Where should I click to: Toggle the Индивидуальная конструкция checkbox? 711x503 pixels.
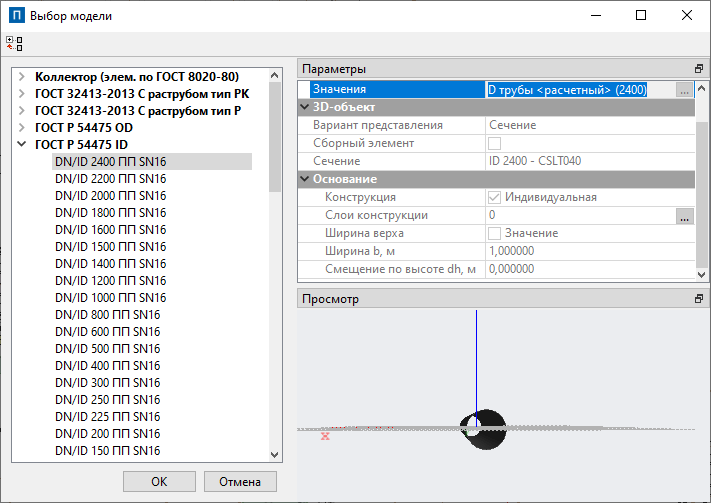[494, 197]
